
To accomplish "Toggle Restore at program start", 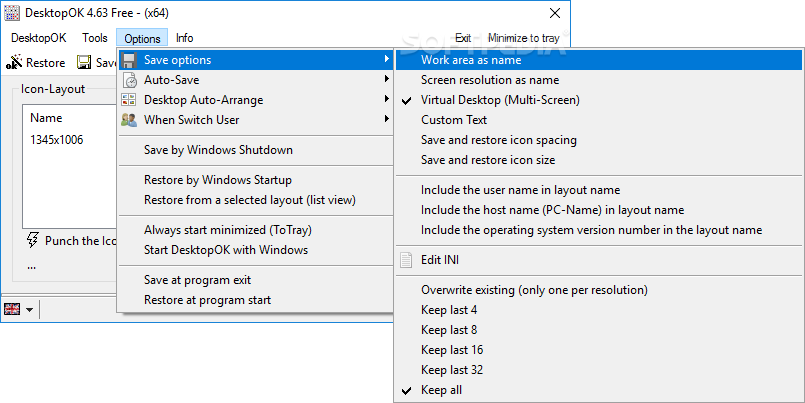I will tap(256, 300).
